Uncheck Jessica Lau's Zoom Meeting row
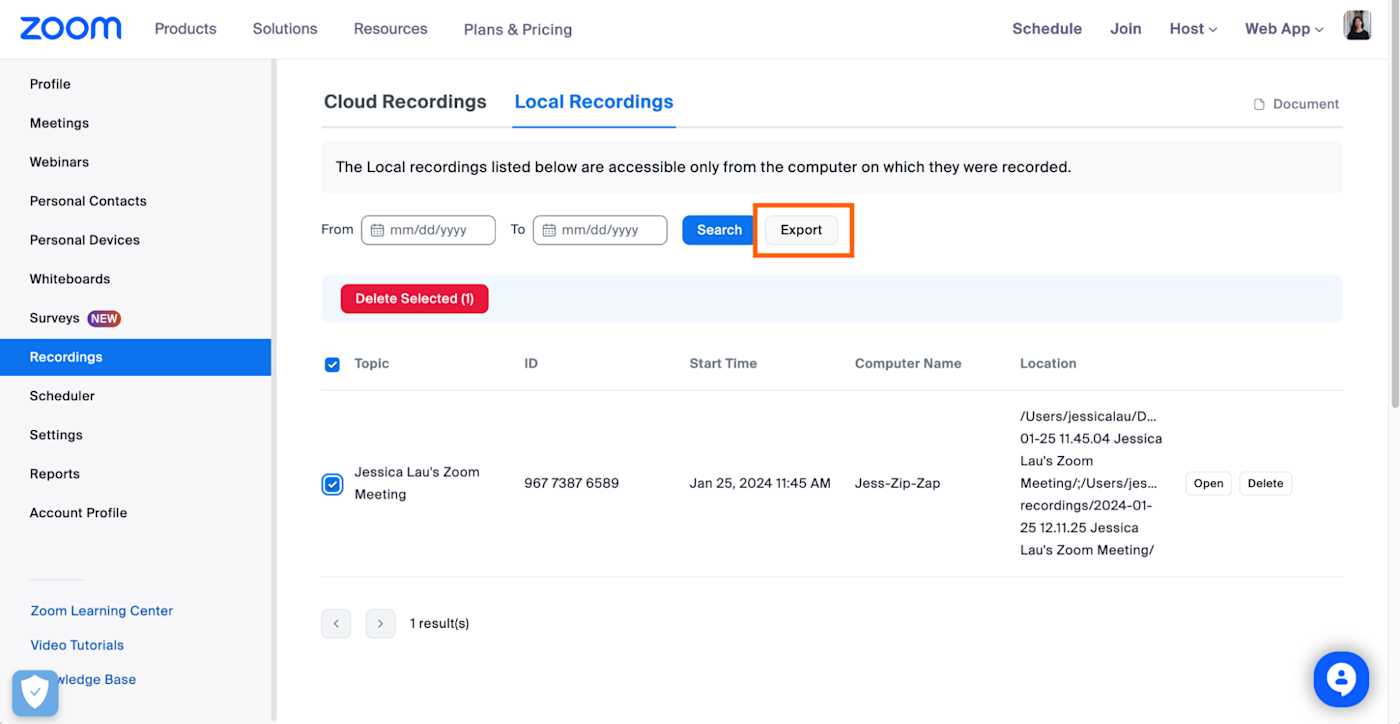This screenshot has width=1400, height=724. (x=332, y=484)
